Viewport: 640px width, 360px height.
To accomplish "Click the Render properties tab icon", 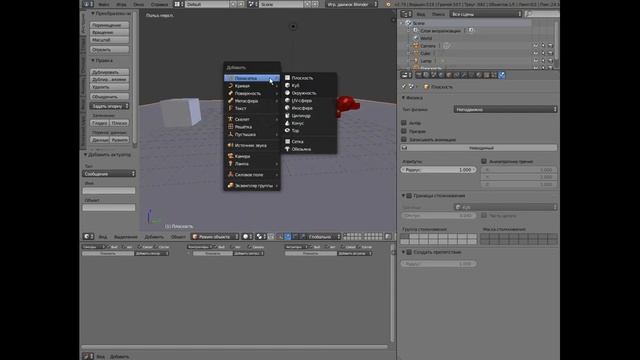I will pyautogui.click(x=419, y=75).
